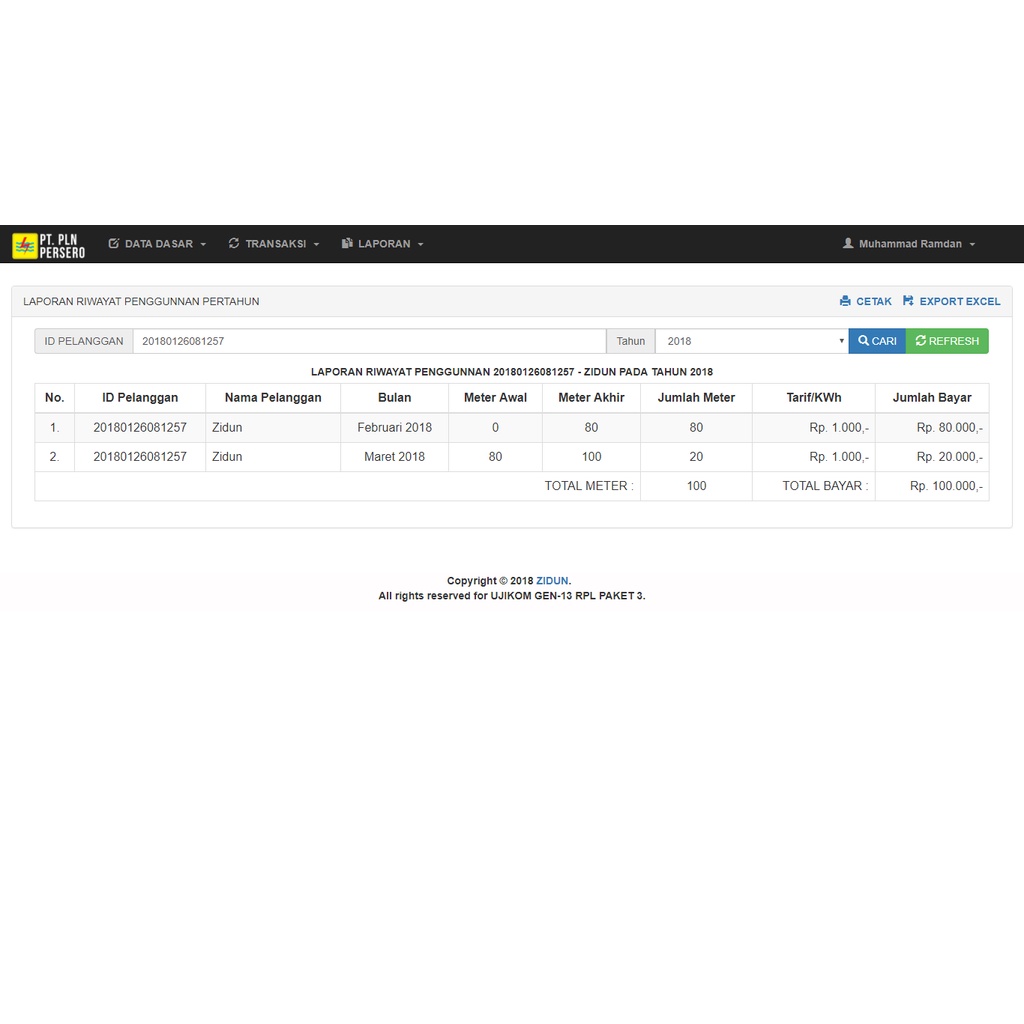Image resolution: width=1024 pixels, height=1024 pixels.
Task: Open the DATA DASAR menu
Action: tap(157, 244)
